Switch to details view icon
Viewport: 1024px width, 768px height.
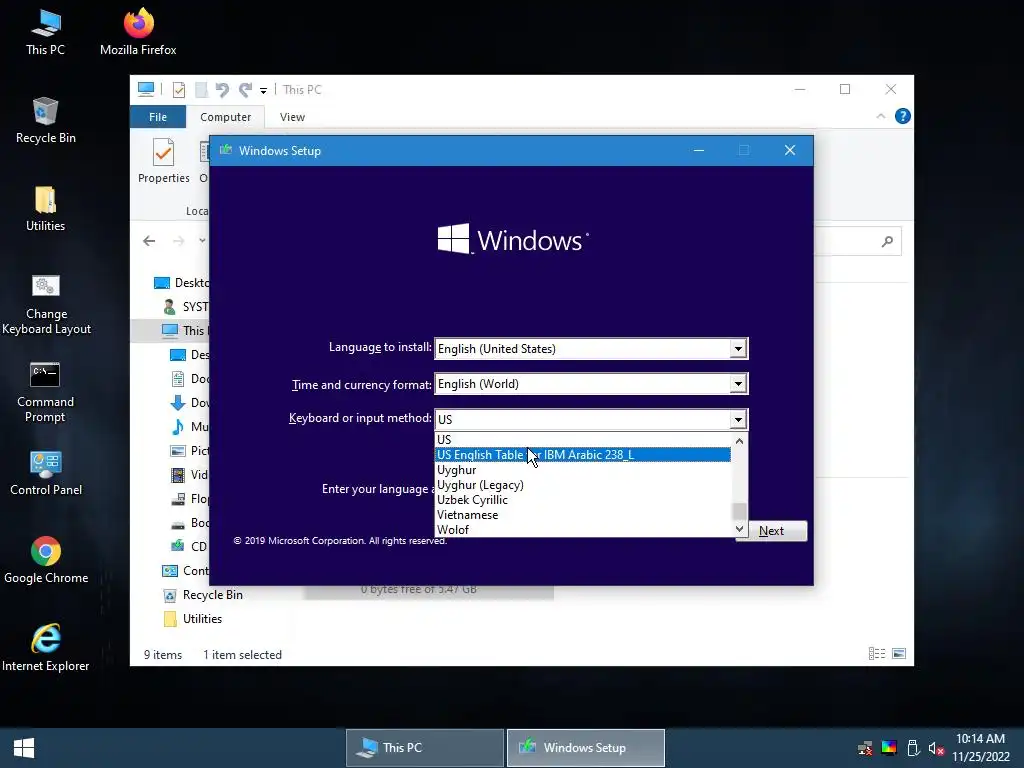click(877, 654)
